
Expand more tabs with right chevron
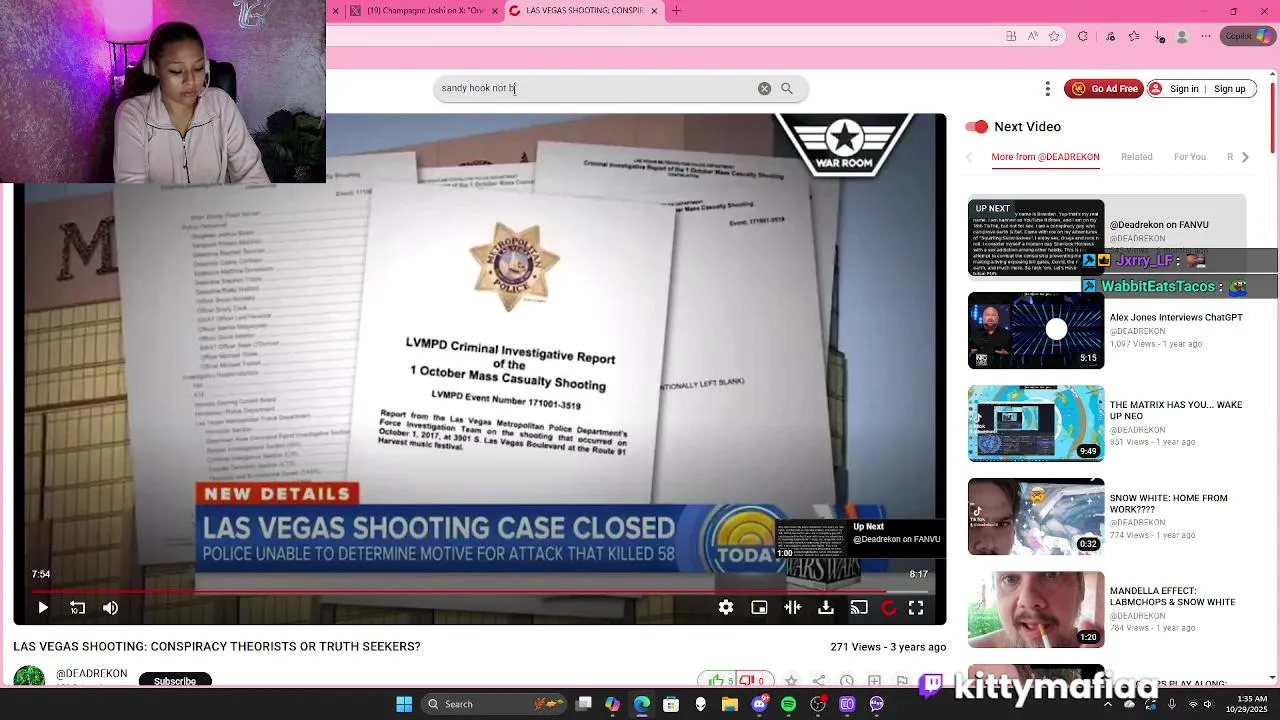click(x=1245, y=157)
